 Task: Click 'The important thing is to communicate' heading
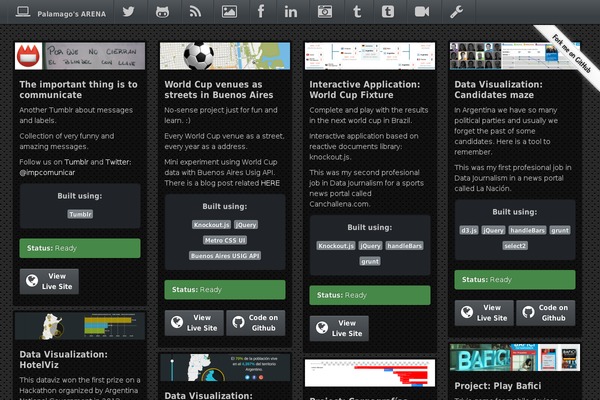[78, 90]
